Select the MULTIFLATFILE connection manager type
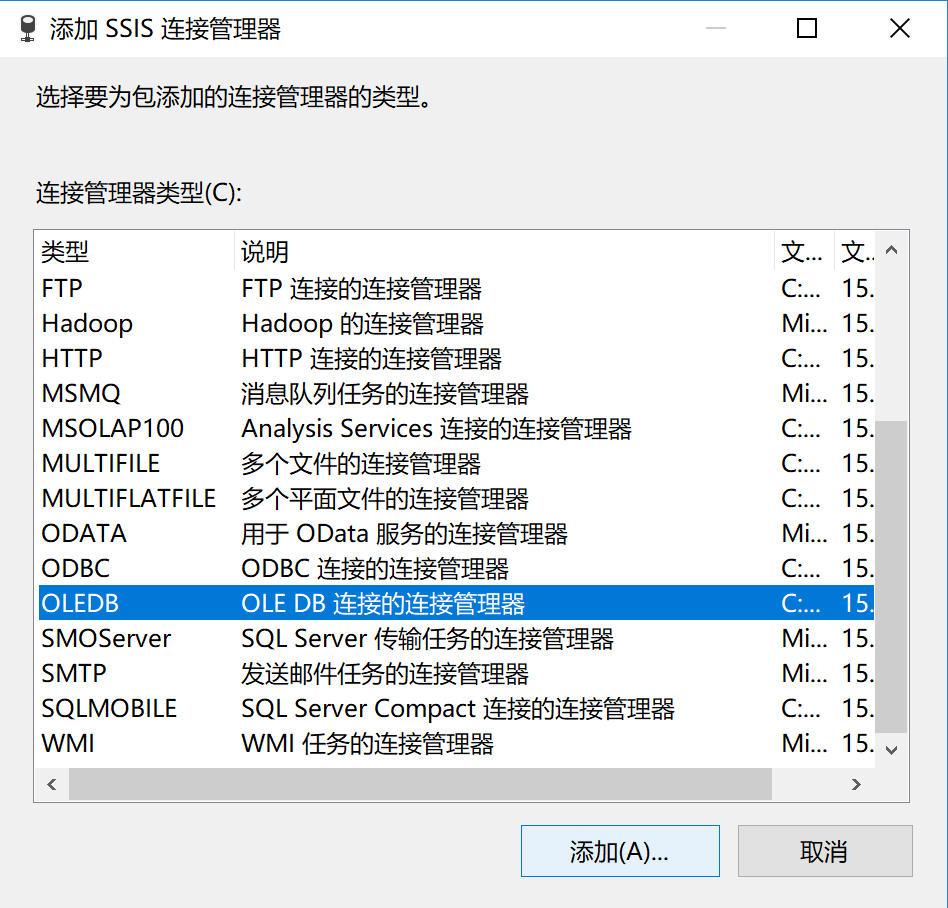This screenshot has width=948, height=908. pyautogui.click(x=128, y=498)
